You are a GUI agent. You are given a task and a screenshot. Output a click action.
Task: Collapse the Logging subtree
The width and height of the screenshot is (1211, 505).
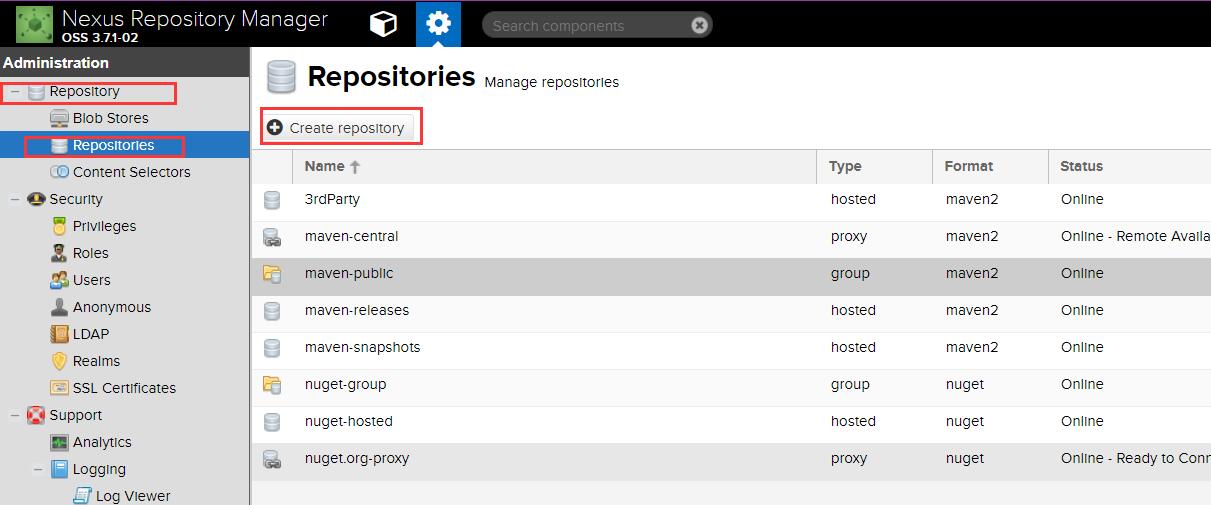tap(38, 469)
